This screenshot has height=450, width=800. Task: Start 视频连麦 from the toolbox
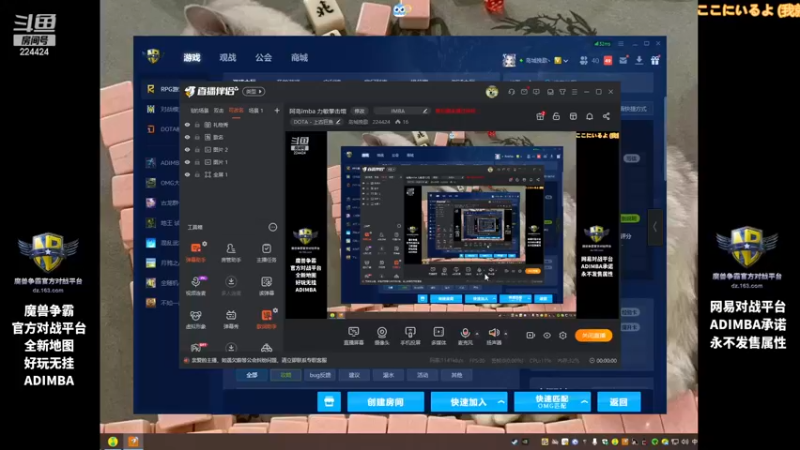[196, 286]
